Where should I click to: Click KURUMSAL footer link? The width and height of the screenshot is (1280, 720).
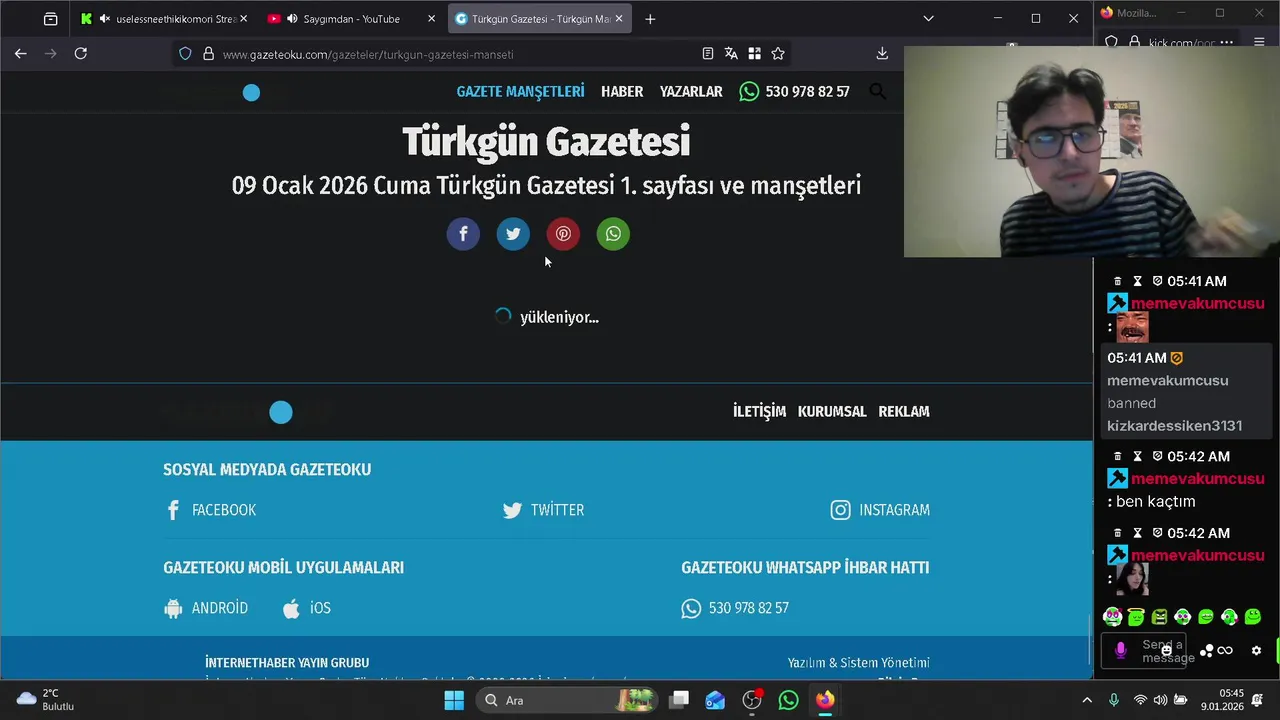pyautogui.click(x=832, y=411)
